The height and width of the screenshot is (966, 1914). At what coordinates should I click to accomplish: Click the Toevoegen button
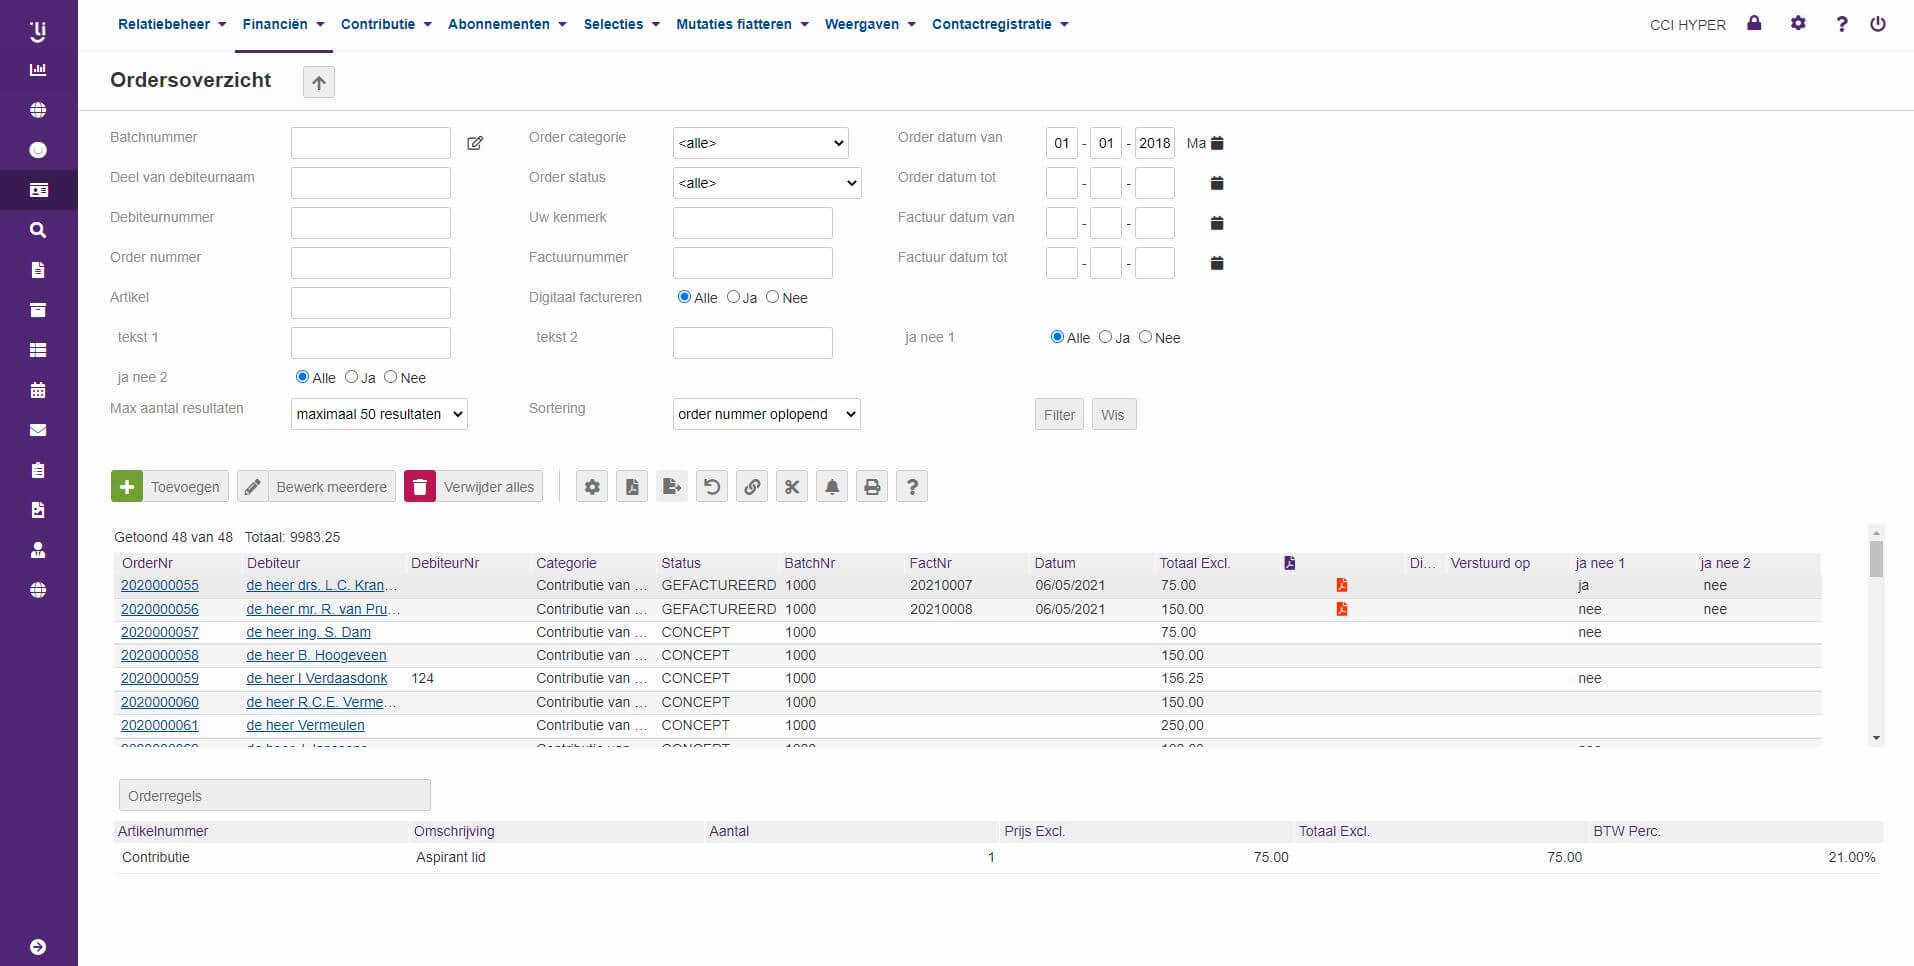coord(170,487)
